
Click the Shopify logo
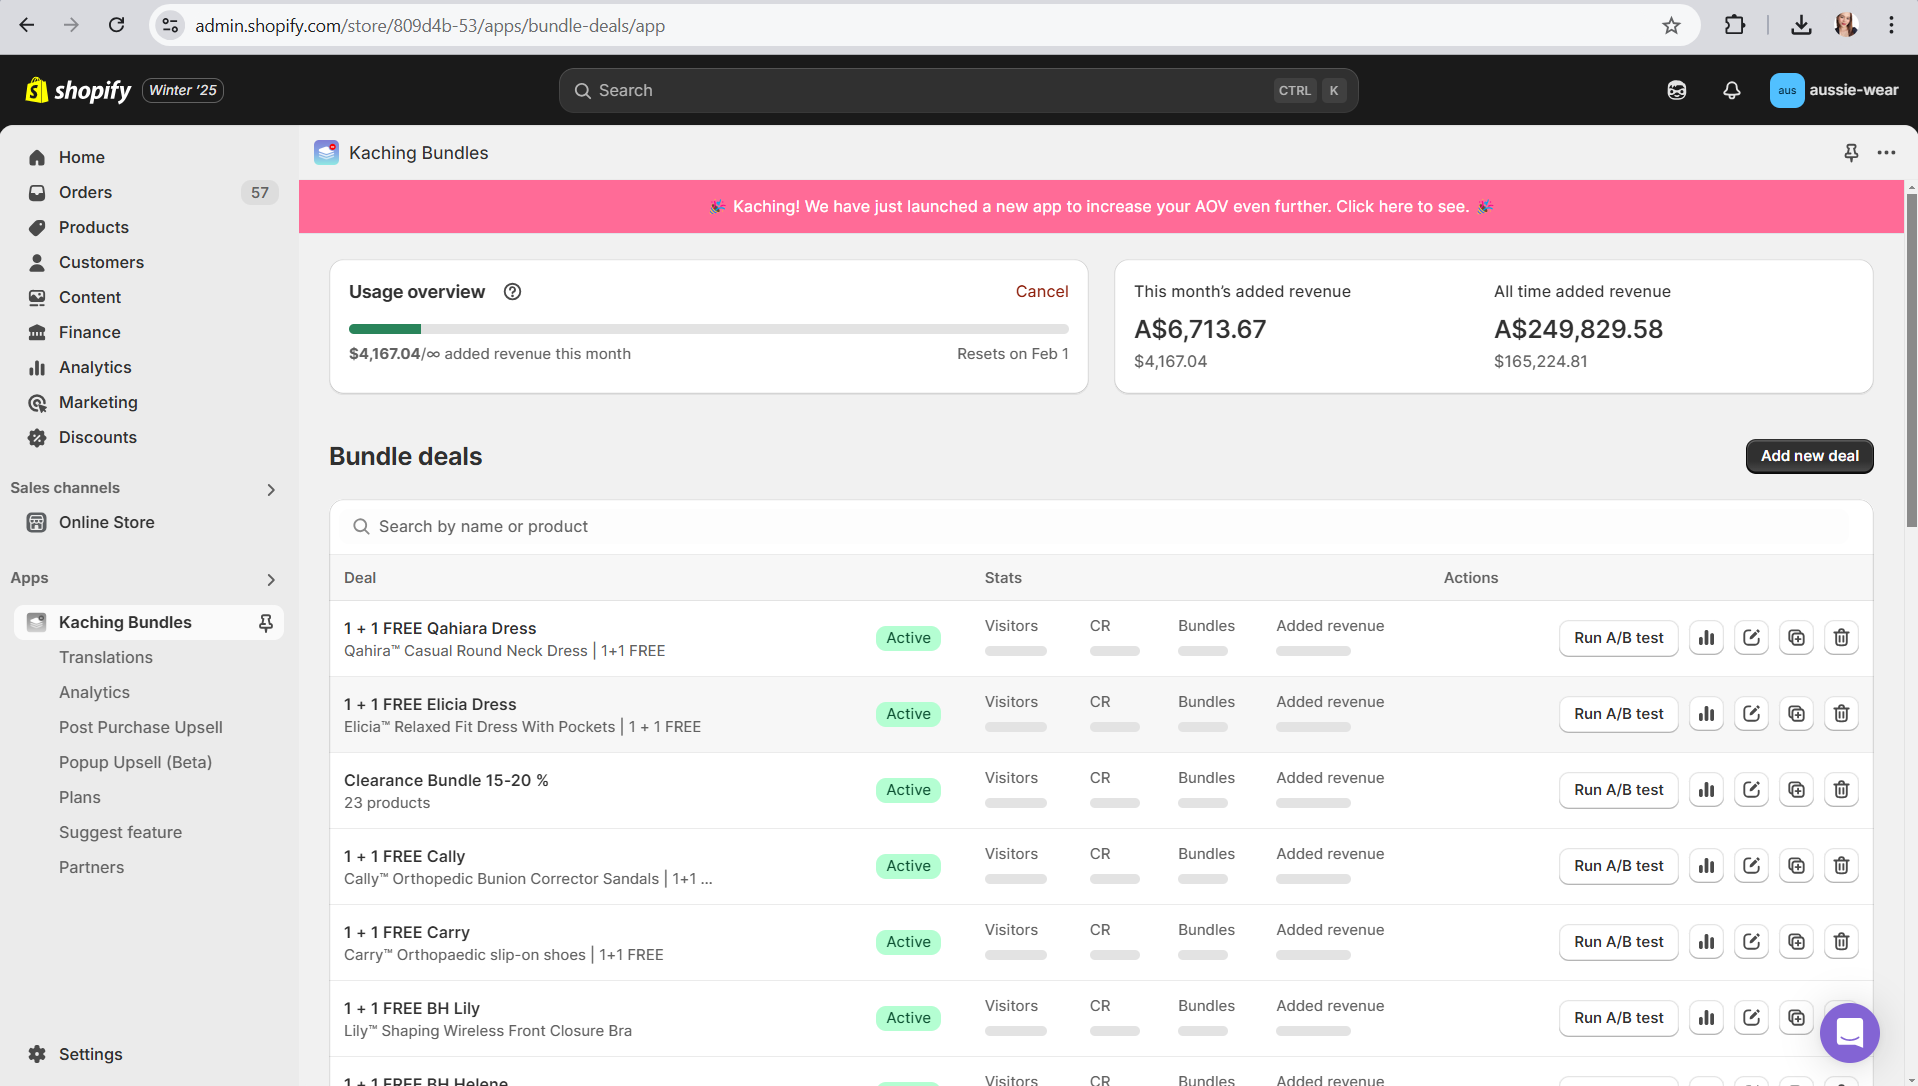[x=78, y=91]
